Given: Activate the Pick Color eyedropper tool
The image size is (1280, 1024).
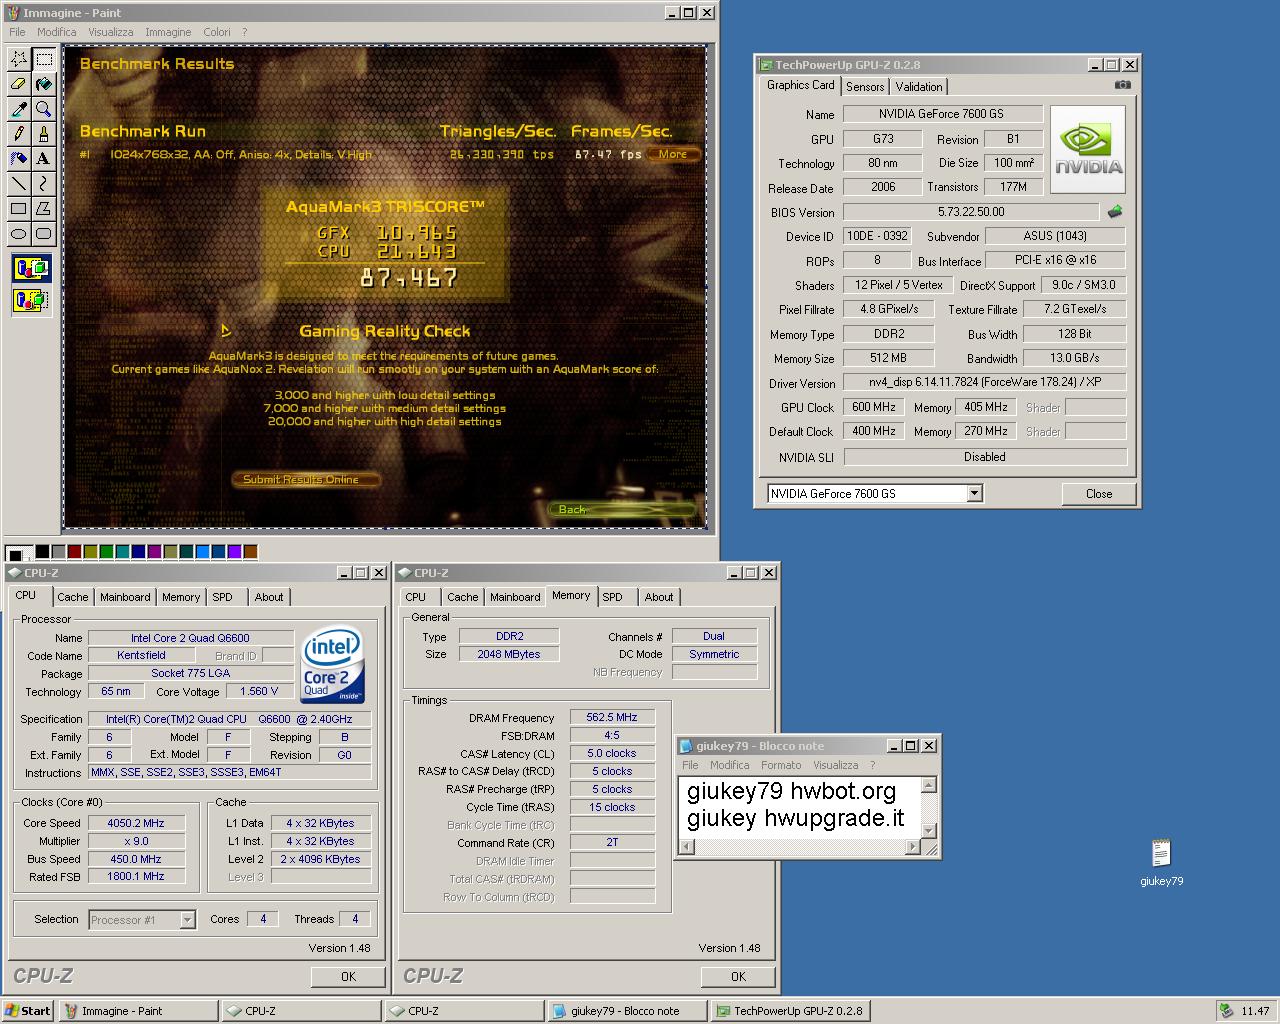Looking at the screenshot, I should (19, 109).
